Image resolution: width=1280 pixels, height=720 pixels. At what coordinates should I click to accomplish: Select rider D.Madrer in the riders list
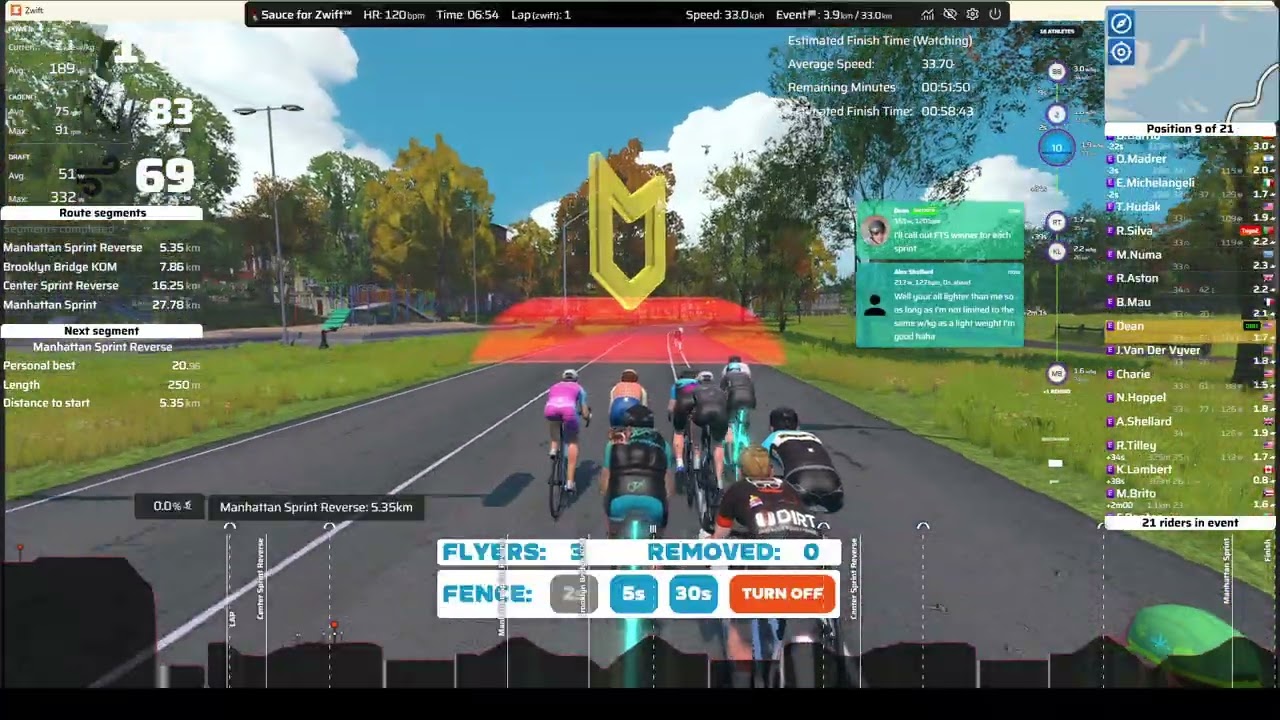(1190, 159)
